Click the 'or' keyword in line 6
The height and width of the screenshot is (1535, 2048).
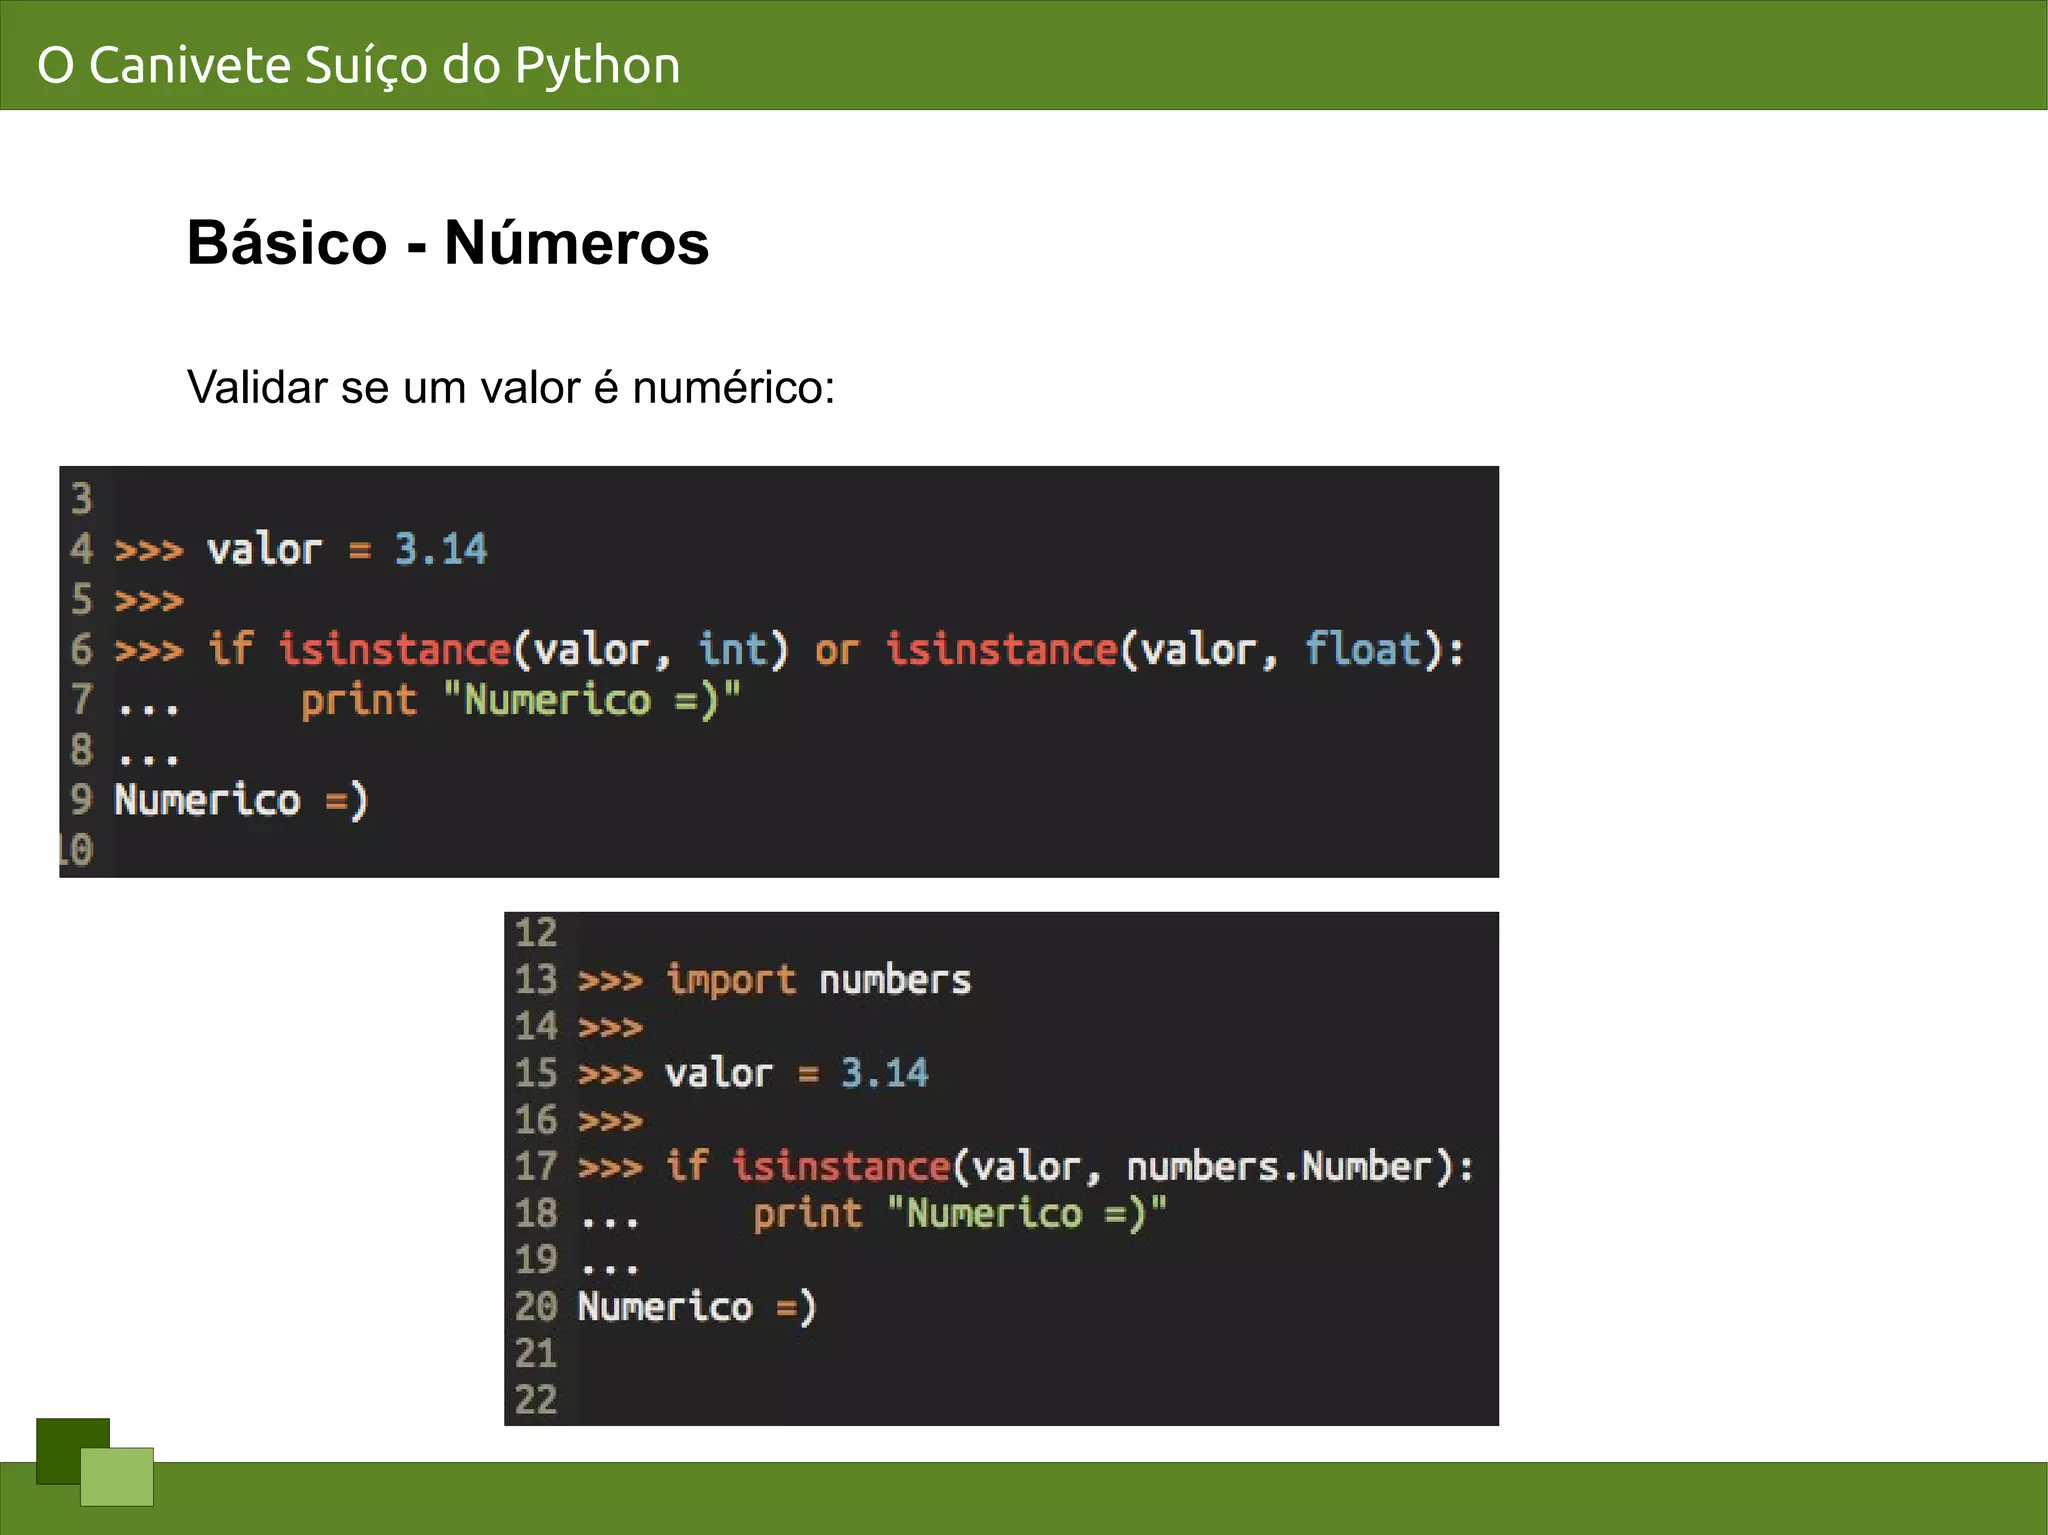[837, 651]
